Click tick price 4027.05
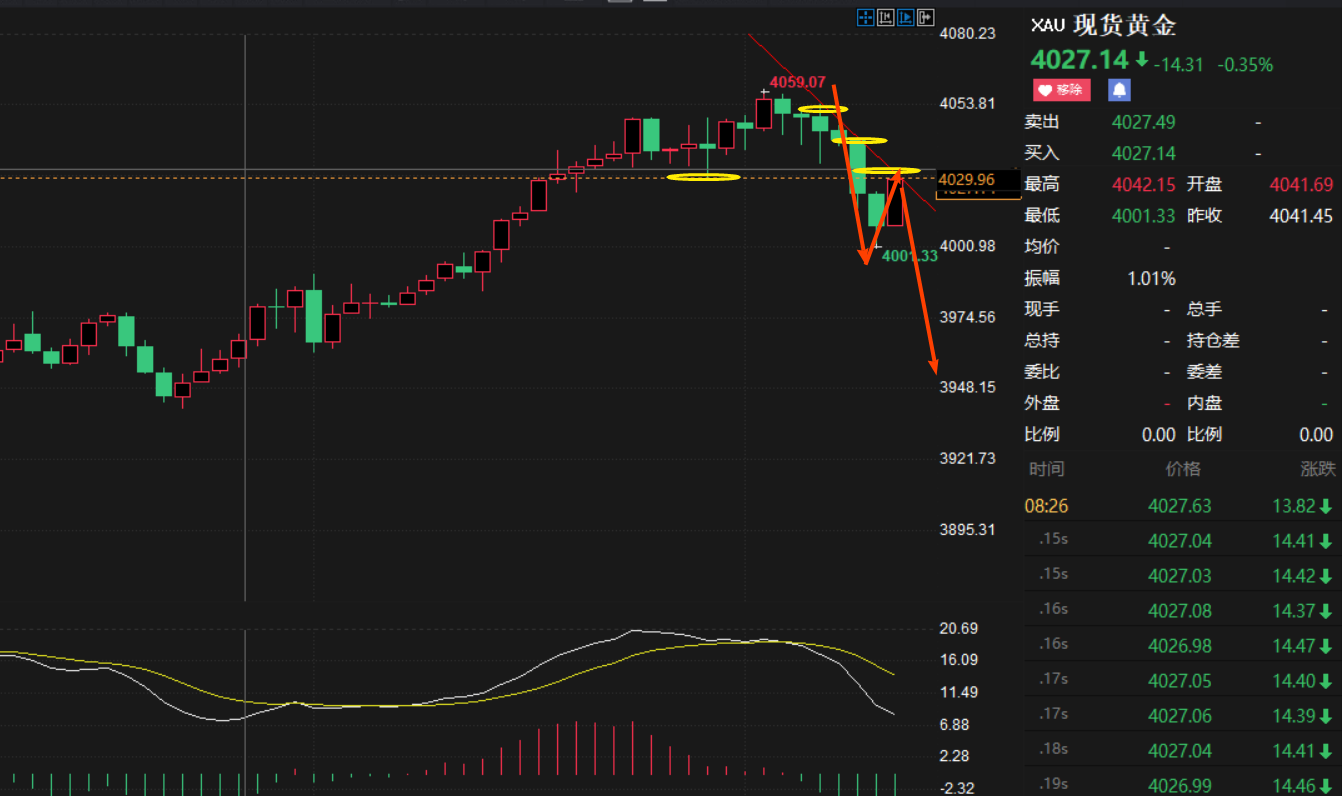This screenshot has height=796, width=1342. click(x=1180, y=681)
